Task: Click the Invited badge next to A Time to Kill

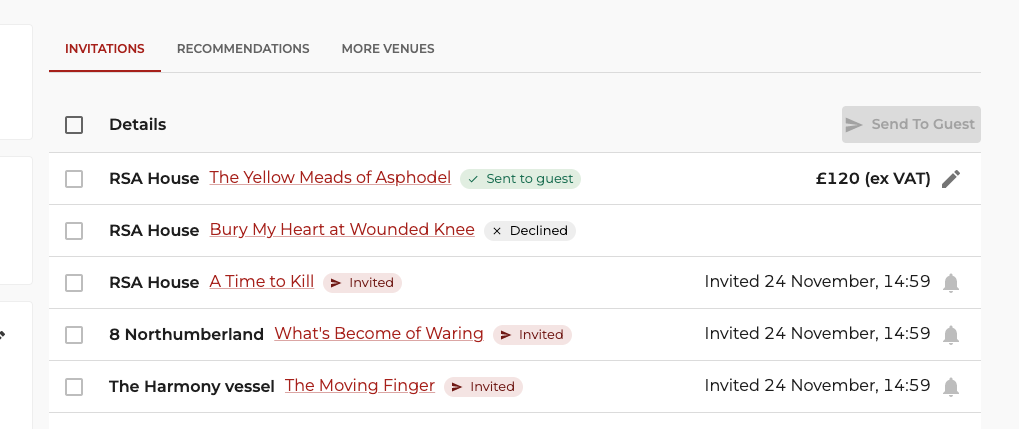Action: coord(363,283)
